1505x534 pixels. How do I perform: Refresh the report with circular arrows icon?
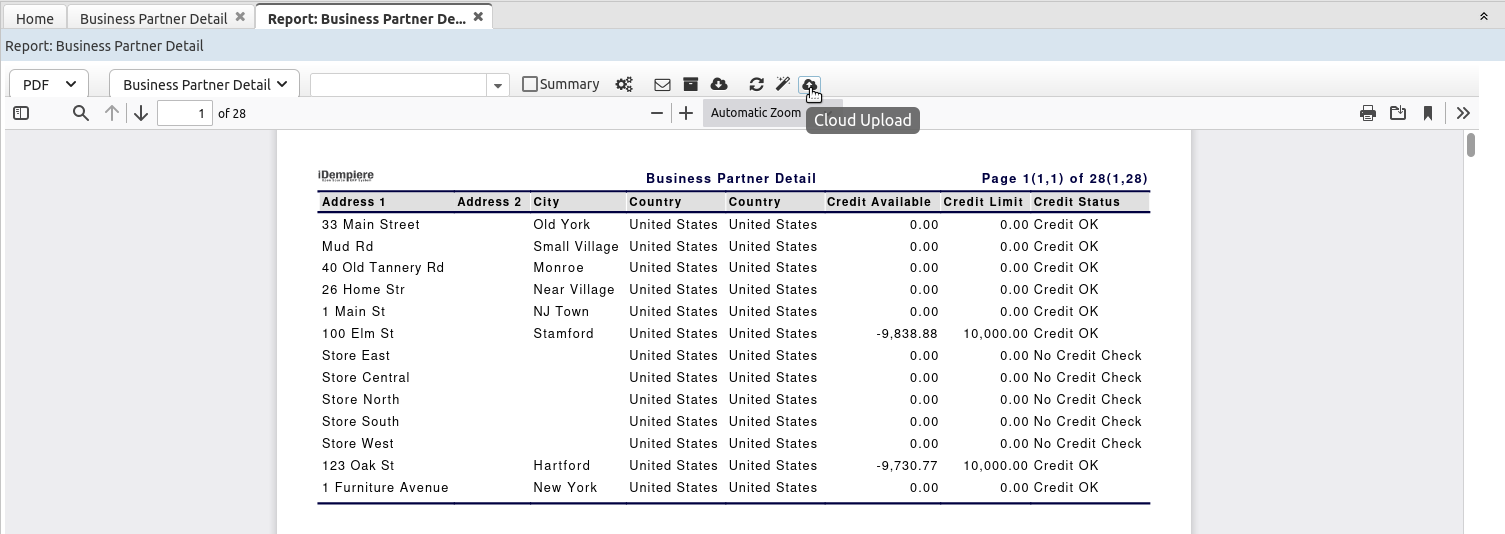click(756, 85)
